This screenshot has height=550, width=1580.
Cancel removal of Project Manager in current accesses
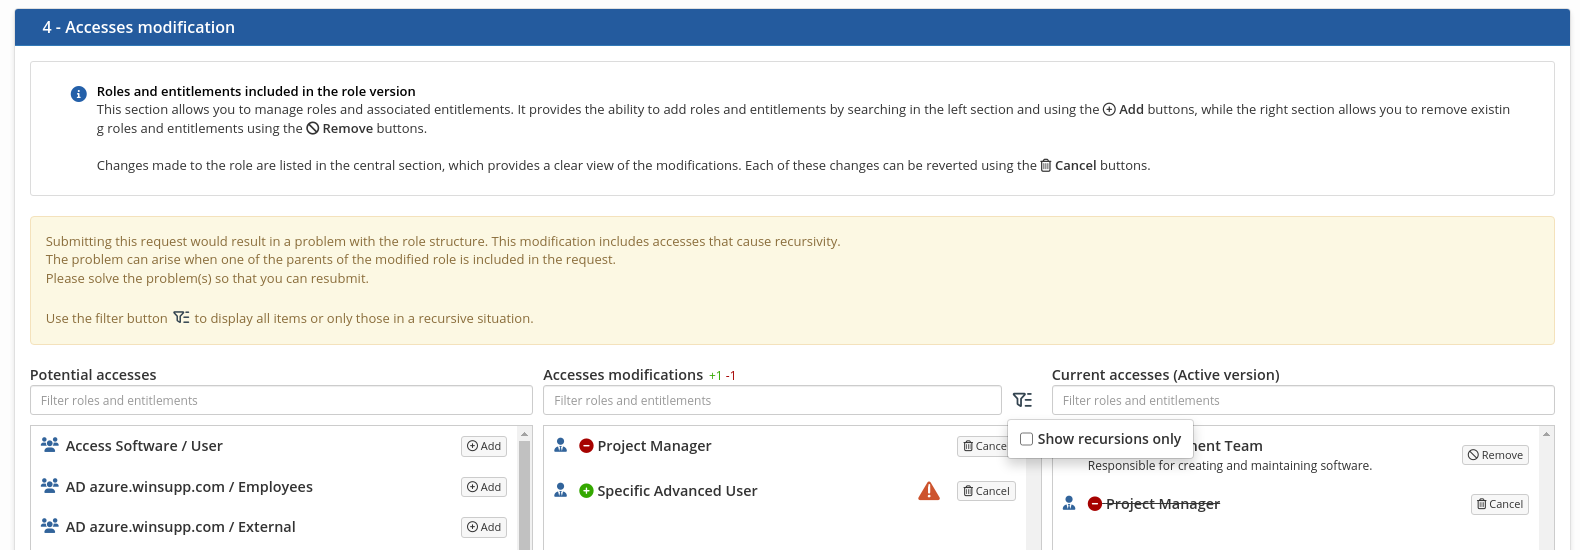click(1500, 504)
